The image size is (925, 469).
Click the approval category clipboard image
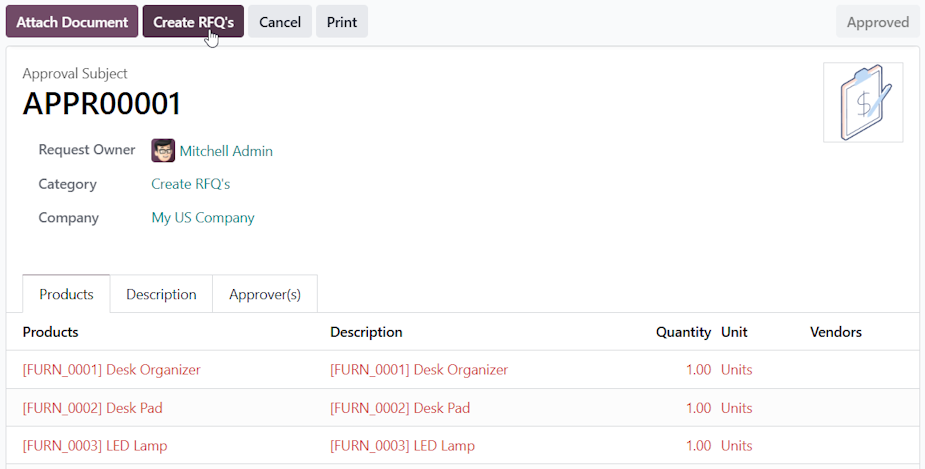pos(863,102)
